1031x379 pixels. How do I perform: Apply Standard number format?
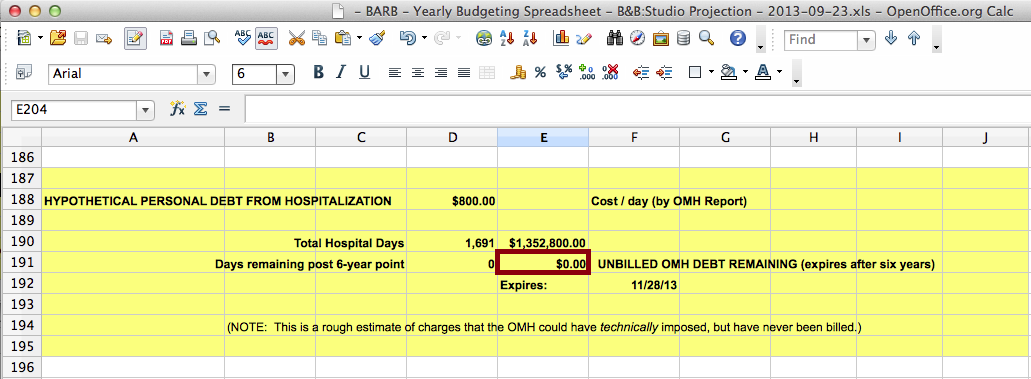[564, 72]
